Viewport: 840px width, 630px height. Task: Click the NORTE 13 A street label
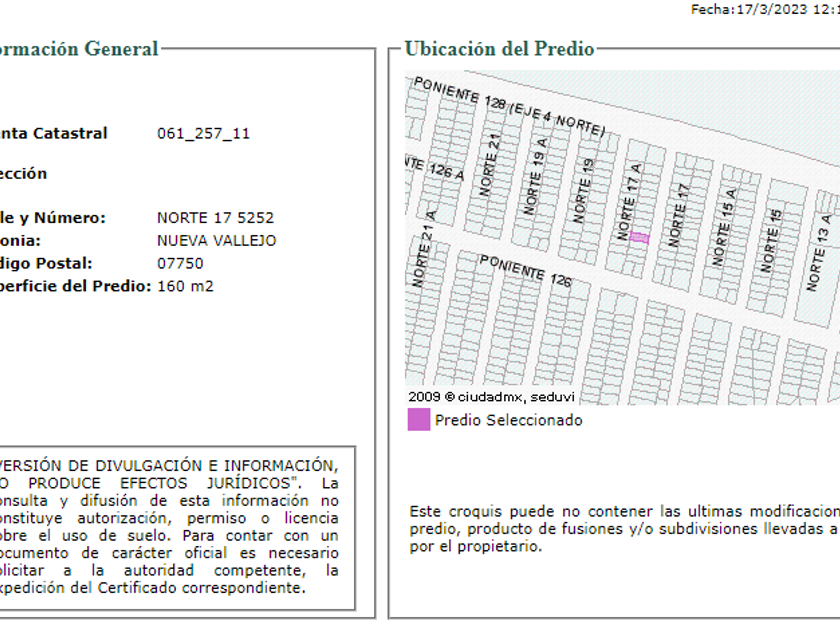(x=819, y=252)
